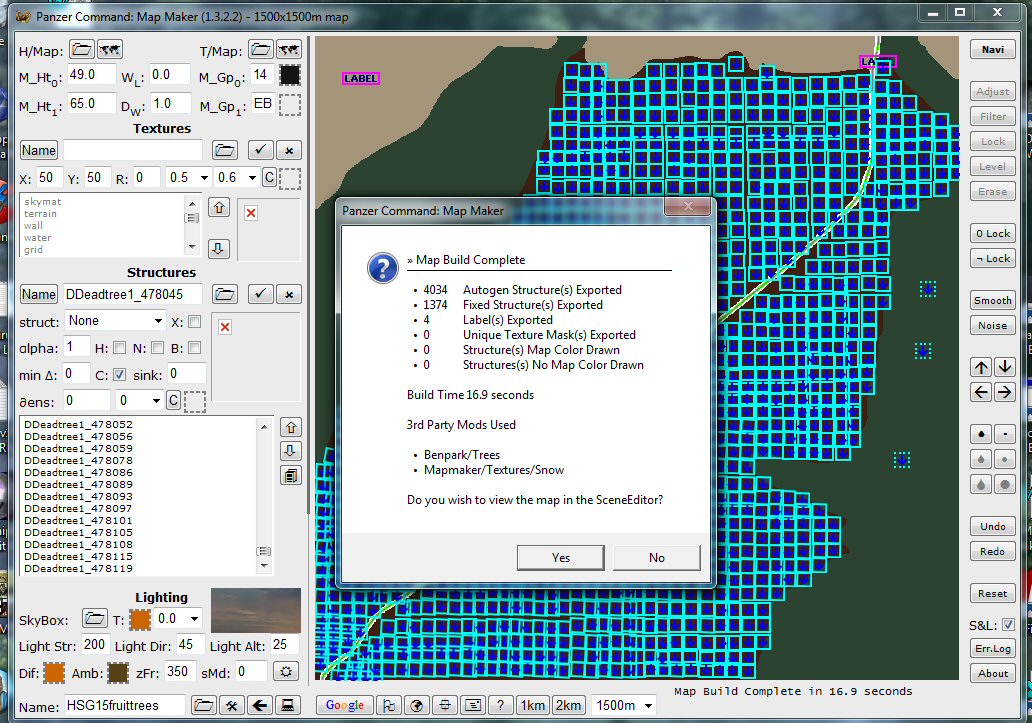Viewport: 1032px width, 723px height.
Task: Click the laptop icon in bottom toolbar
Action: tap(288, 705)
